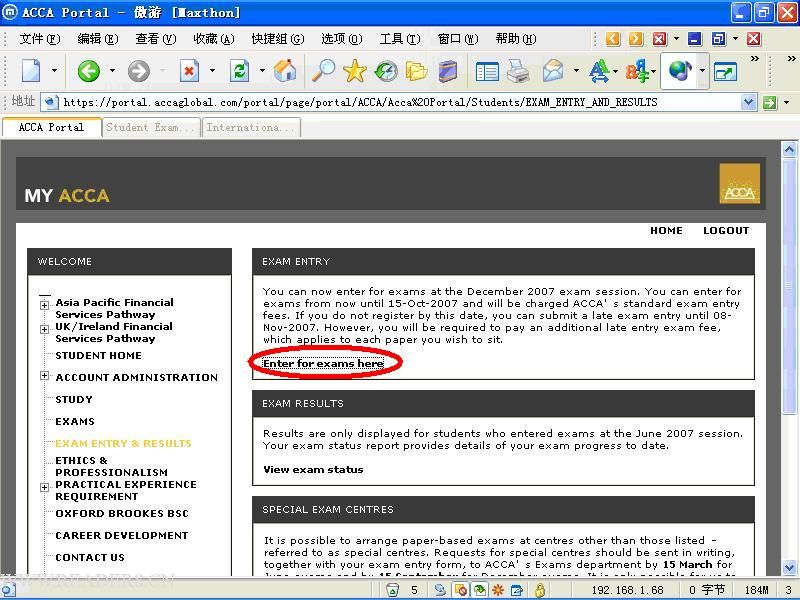The height and width of the screenshot is (600, 800).
Task: Click the grey forward arrow button
Action: [x=139, y=71]
